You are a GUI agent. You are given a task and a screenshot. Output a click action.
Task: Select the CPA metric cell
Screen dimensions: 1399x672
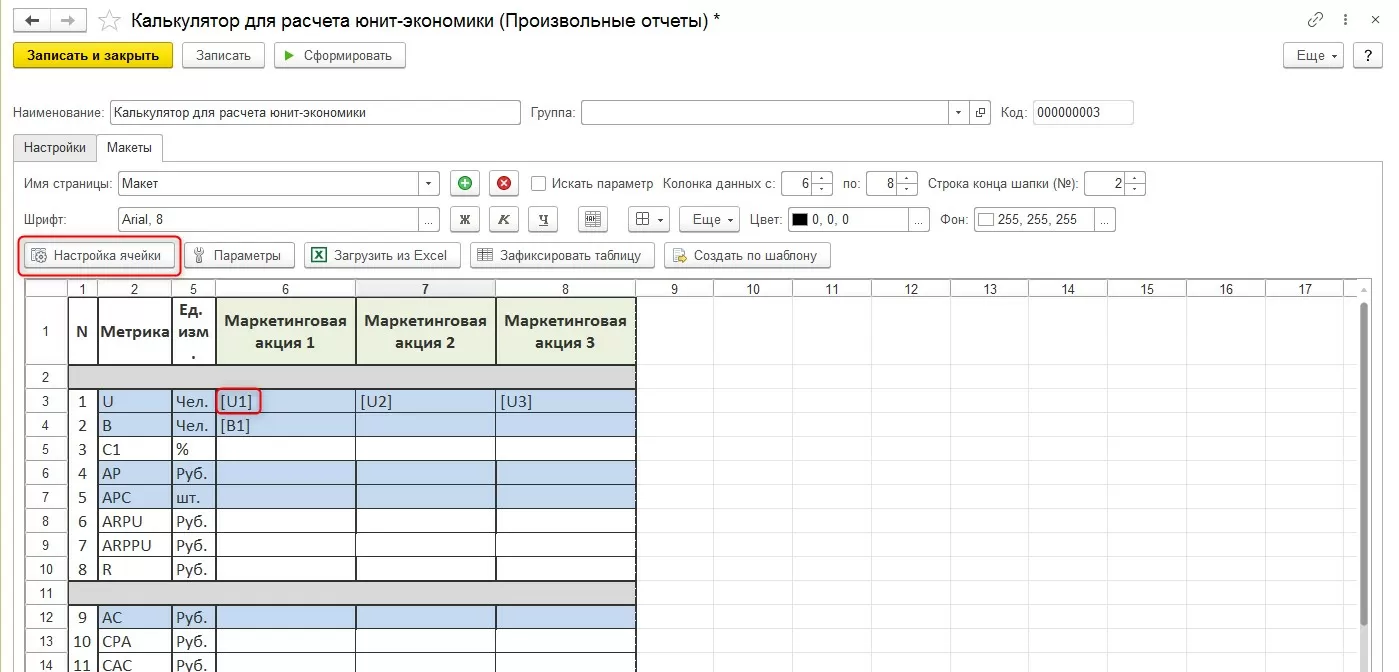134,641
